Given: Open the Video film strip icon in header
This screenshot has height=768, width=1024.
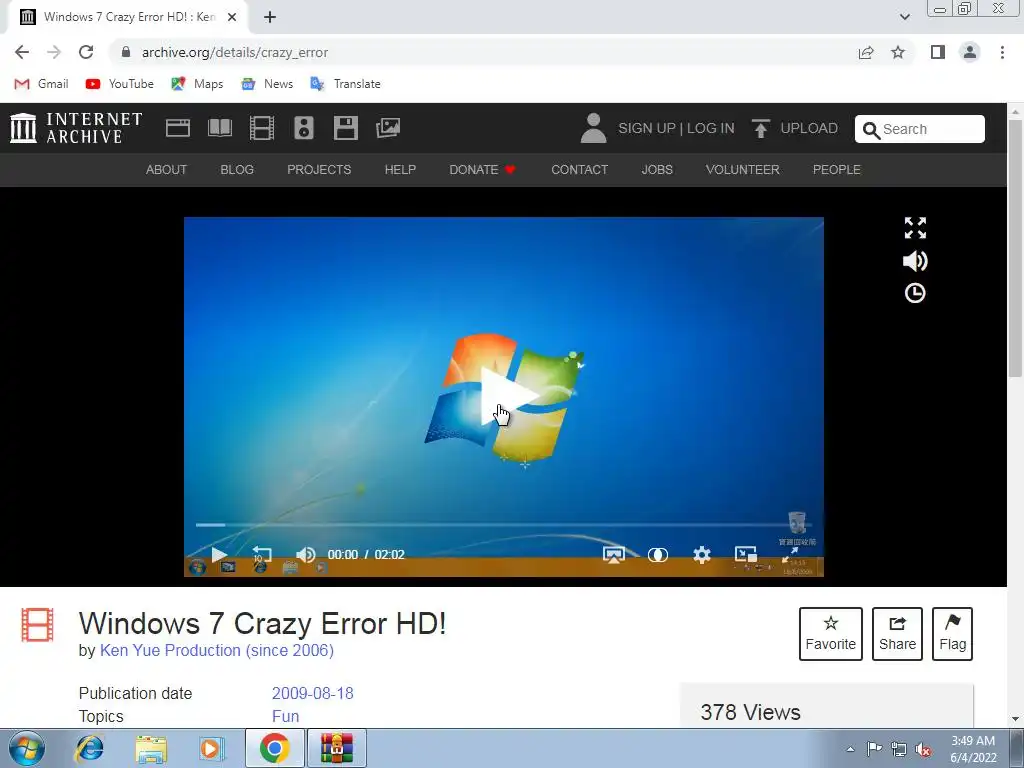Looking at the screenshot, I should click(262, 128).
